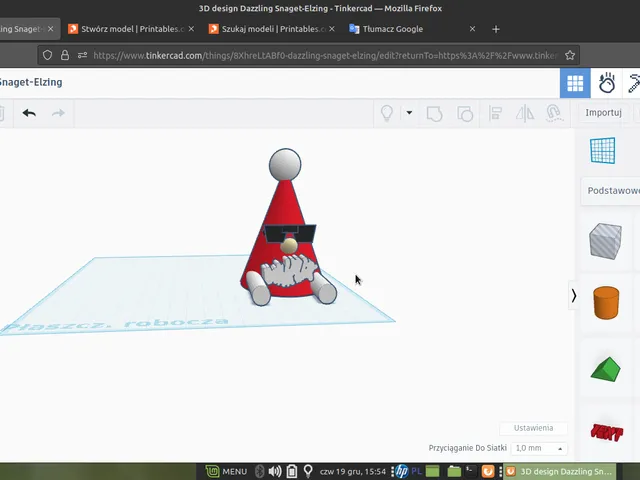This screenshot has width=640, height=480.
Task: Open the Bluetooth tray icon
Action: [259, 471]
